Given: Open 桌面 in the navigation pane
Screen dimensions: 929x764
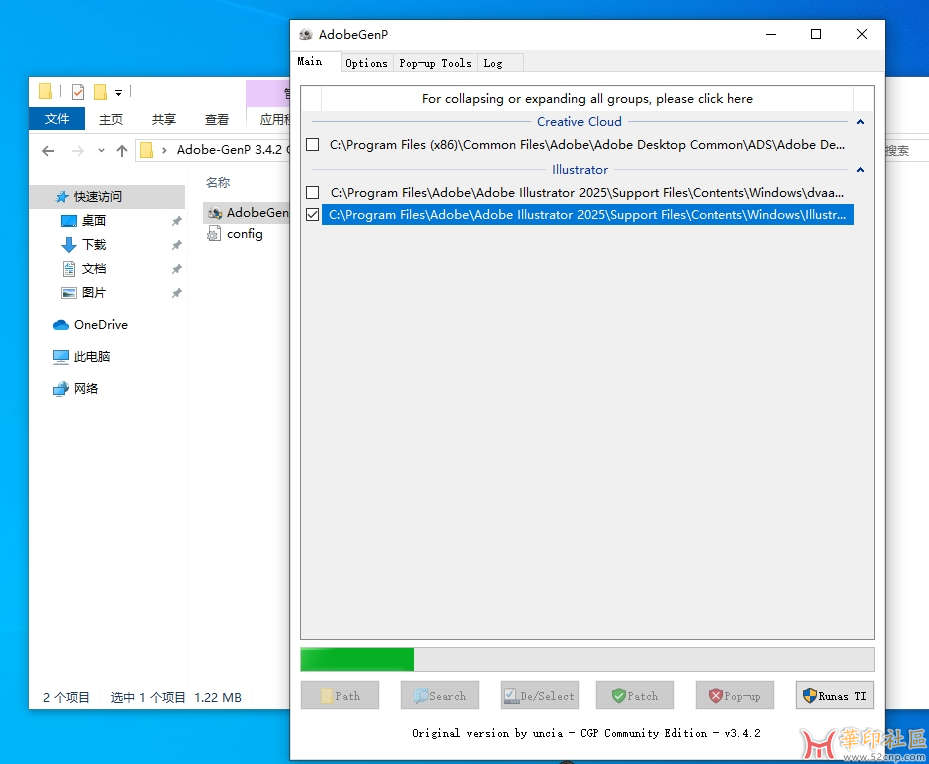Looking at the screenshot, I should coord(94,221).
